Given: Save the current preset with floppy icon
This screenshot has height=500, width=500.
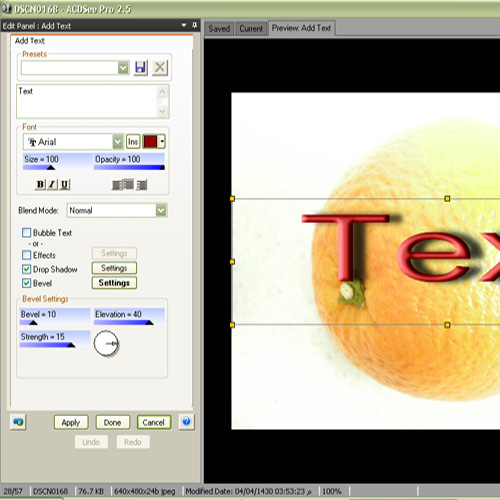Looking at the screenshot, I should [x=141, y=68].
